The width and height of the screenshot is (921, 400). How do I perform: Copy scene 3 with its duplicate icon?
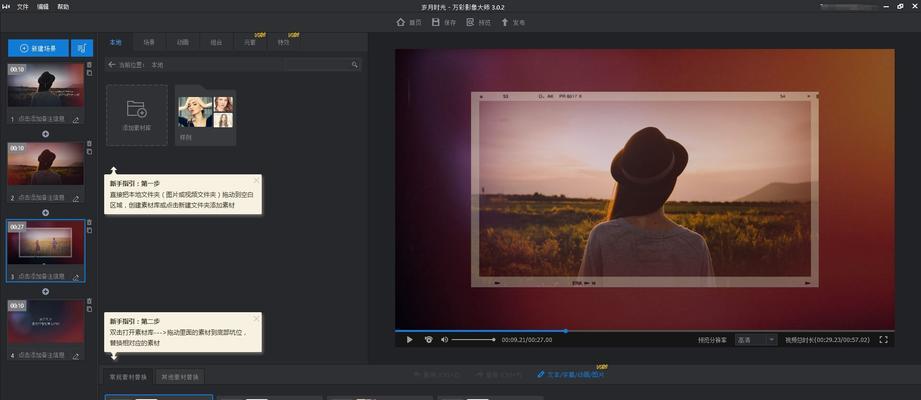pyautogui.click(x=89, y=230)
